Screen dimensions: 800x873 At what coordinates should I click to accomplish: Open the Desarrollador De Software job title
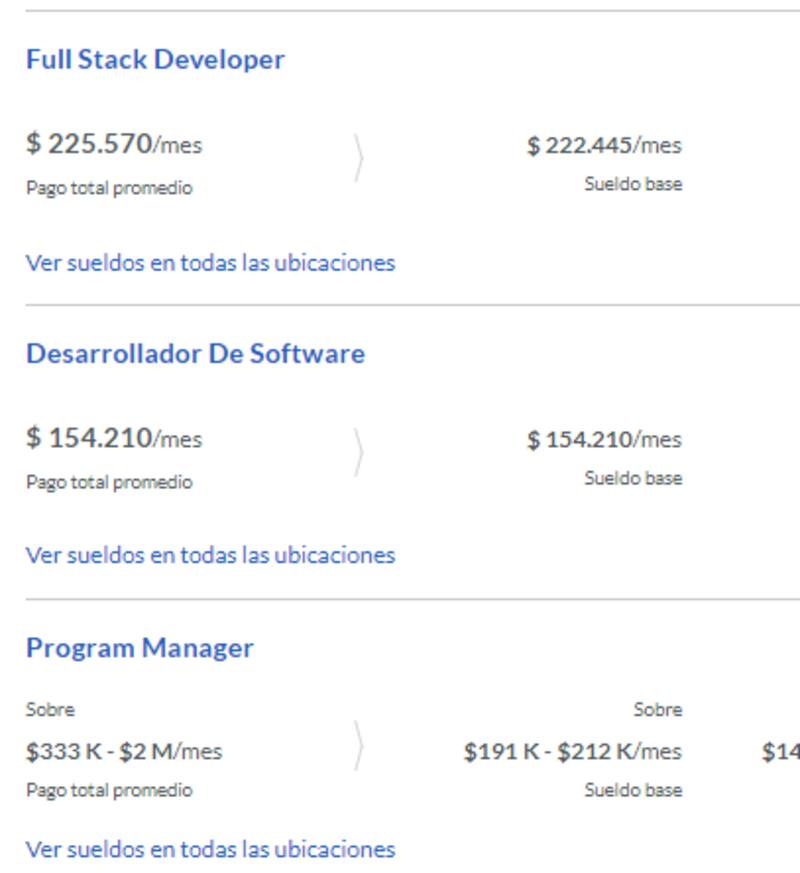195,353
